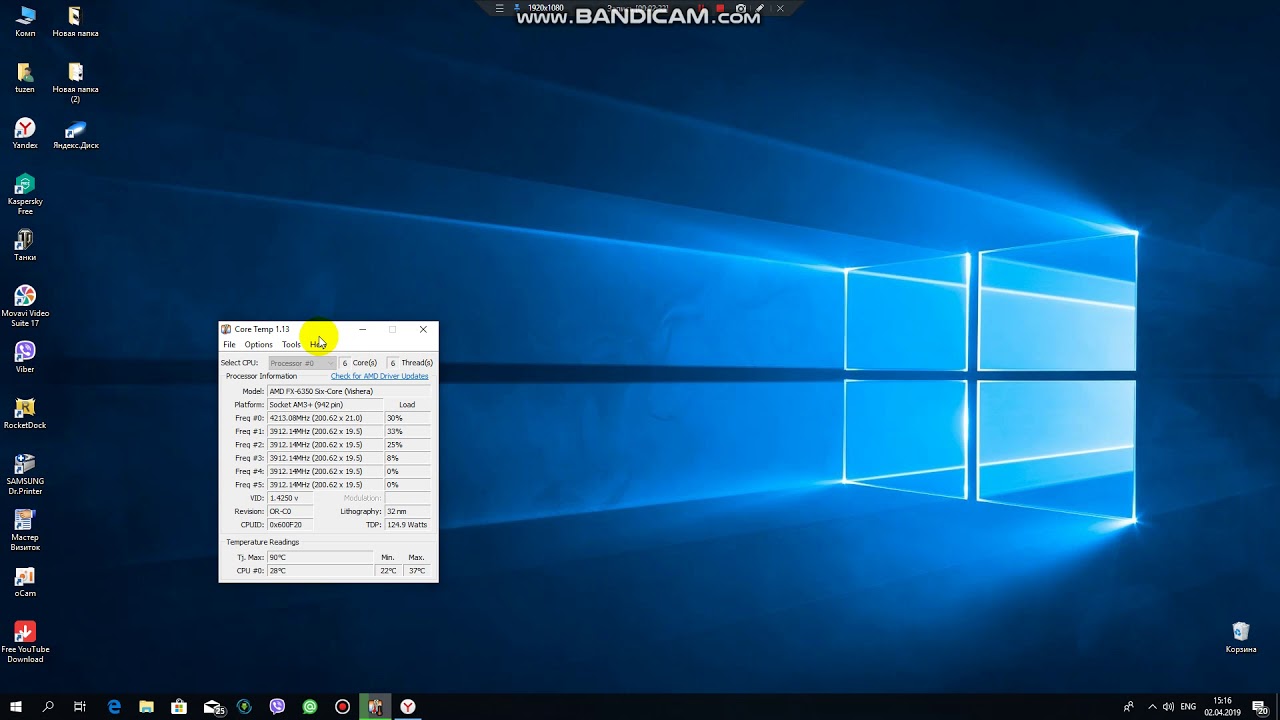Open the Tools menu in Core Temp
This screenshot has width=1280, height=720.
click(291, 344)
